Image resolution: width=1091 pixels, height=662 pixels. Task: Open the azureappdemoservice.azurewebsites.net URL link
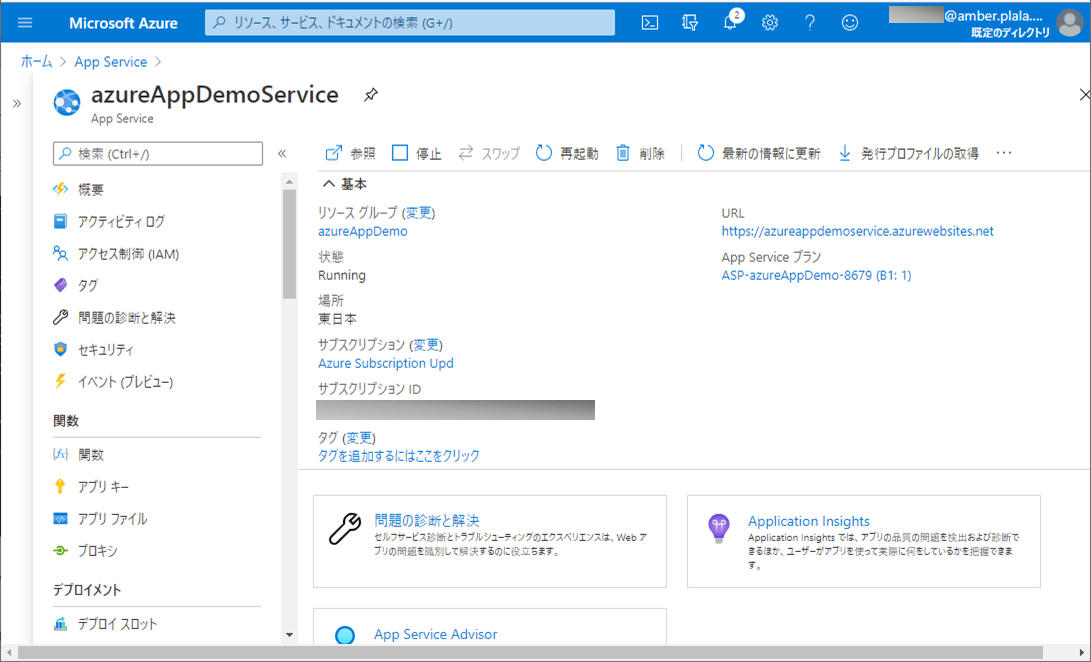click(857, 231)
